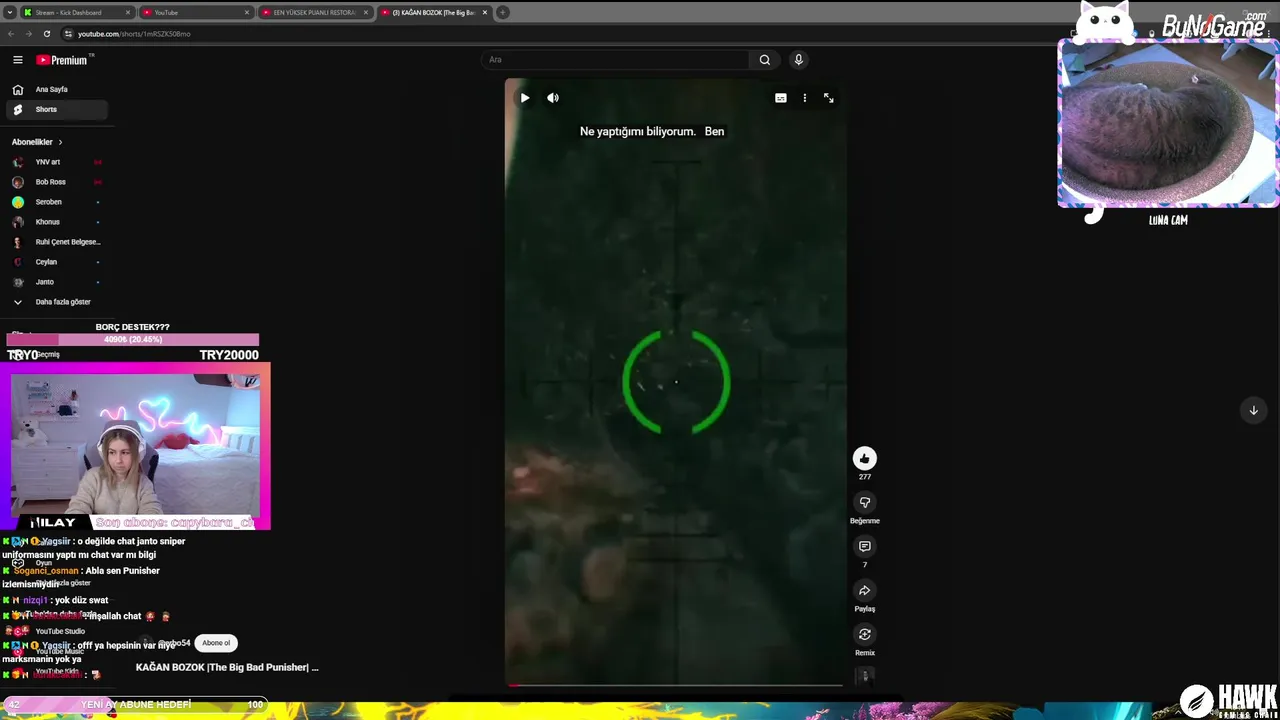Click Abone ol subscribe button
The image size is (1280, 720).
[216, 643]
